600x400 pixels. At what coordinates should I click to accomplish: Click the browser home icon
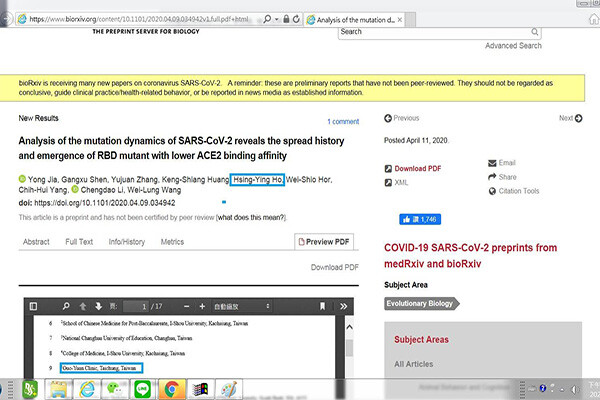point(594,19)
